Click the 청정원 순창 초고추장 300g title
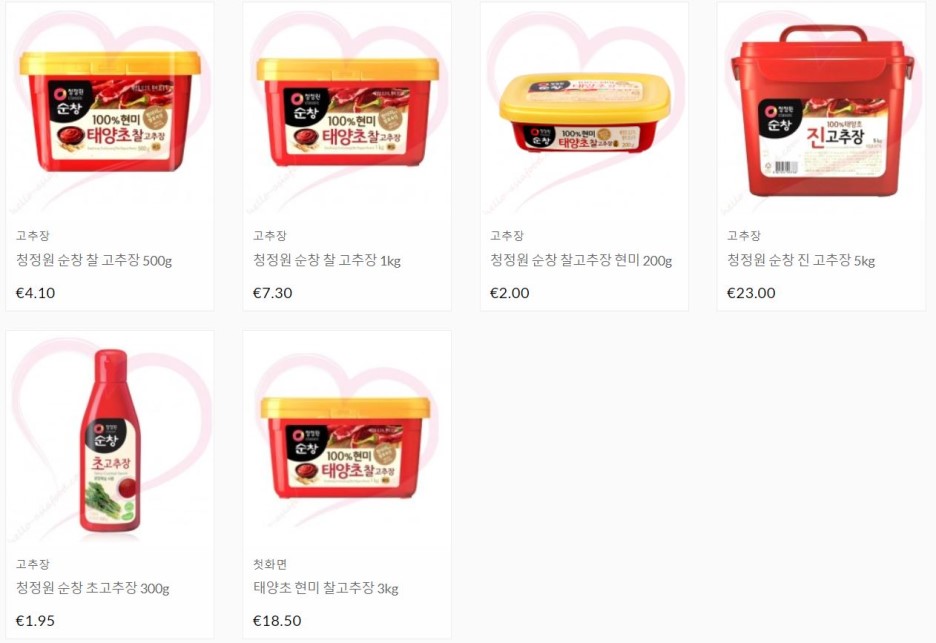 pyautogui.click(x=93, y=588)
